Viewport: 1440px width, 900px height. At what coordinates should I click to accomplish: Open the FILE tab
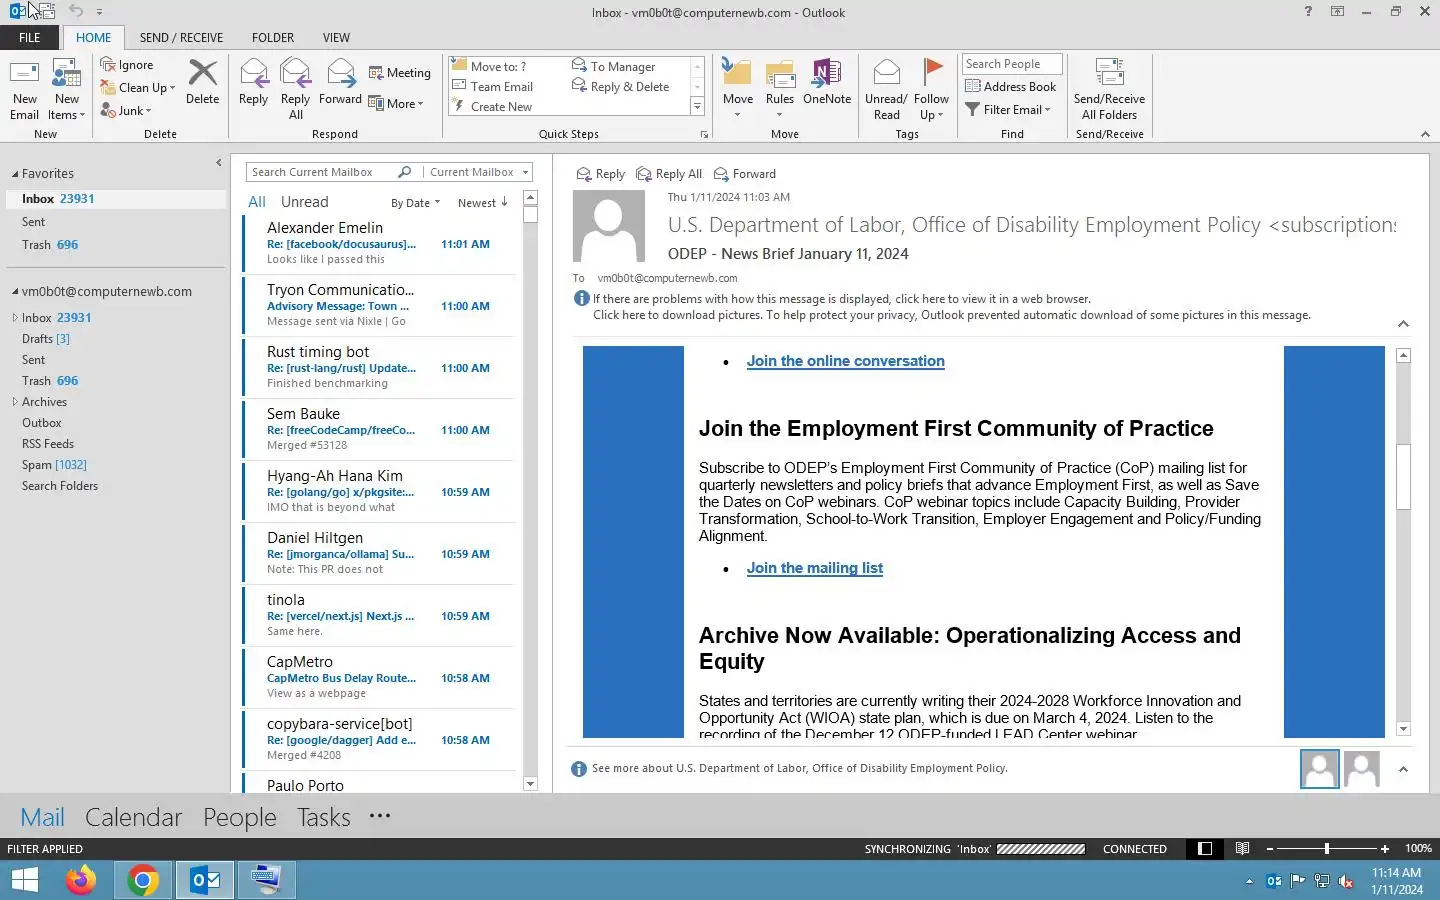(30, 37)
